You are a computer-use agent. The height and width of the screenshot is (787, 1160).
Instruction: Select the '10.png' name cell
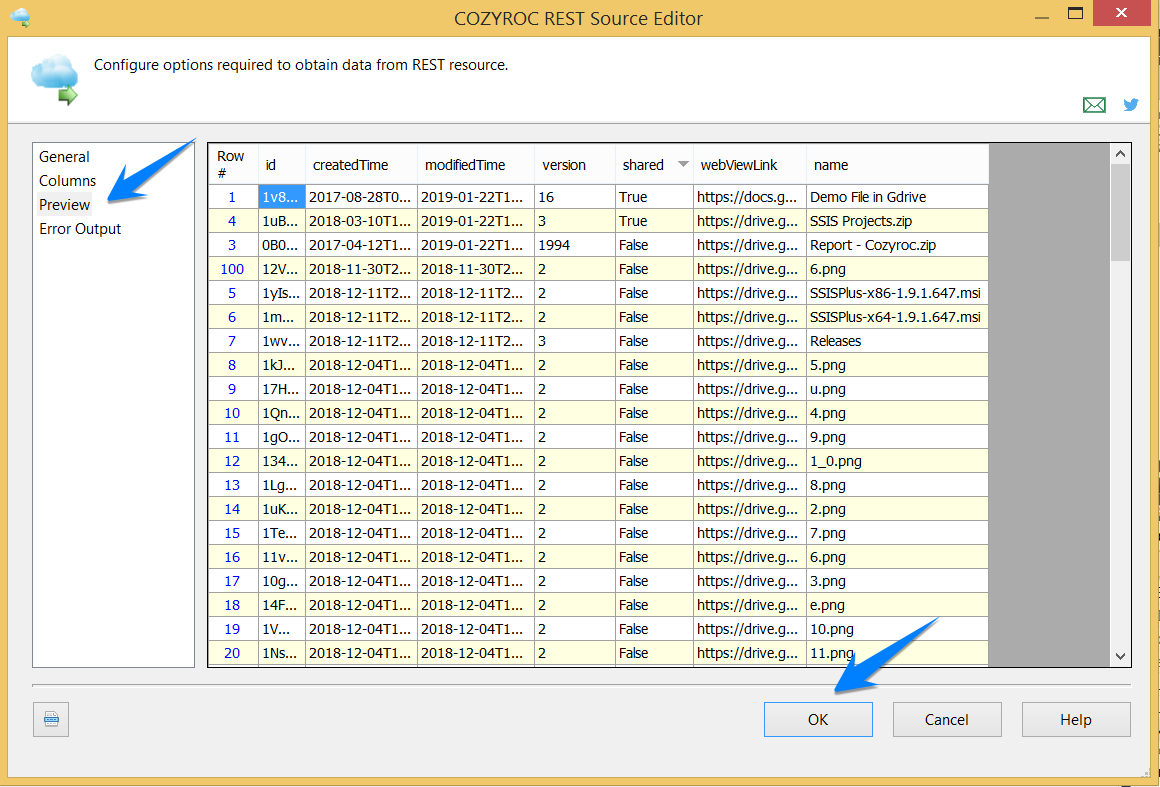pyautogui.click(x=897, y=629)
